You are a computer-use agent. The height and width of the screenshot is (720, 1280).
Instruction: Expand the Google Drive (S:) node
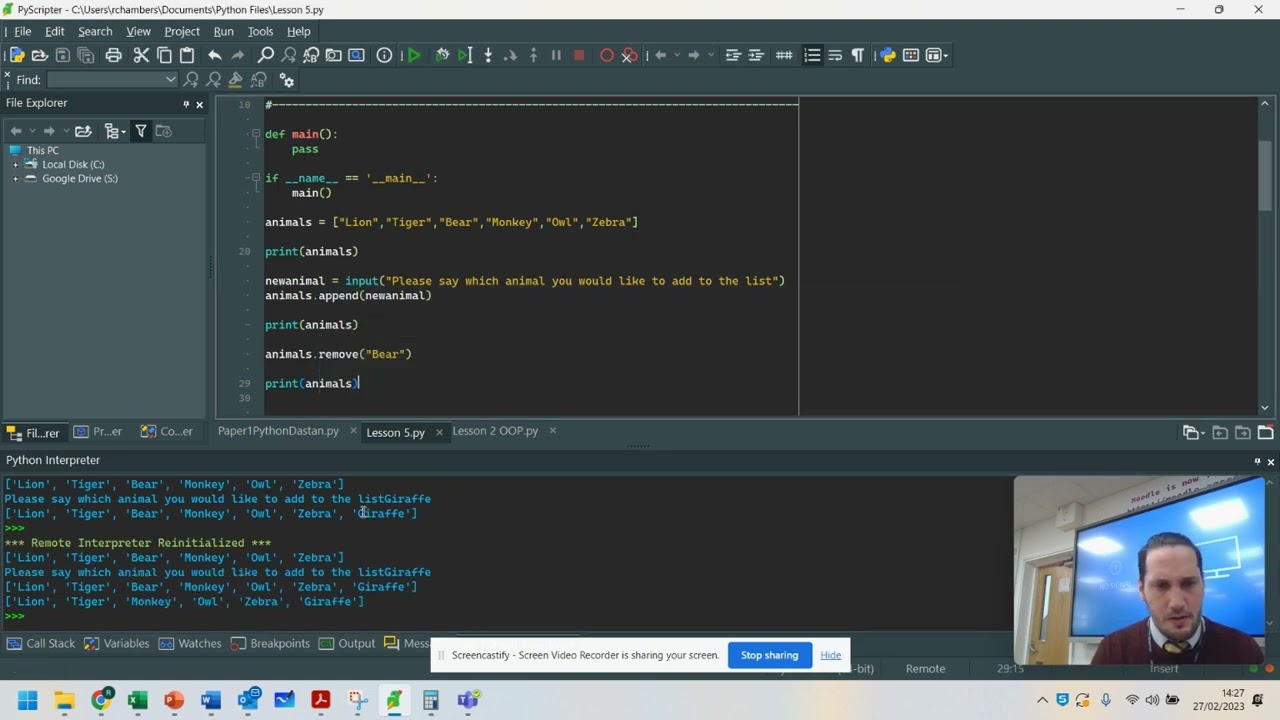pos(16,178)
